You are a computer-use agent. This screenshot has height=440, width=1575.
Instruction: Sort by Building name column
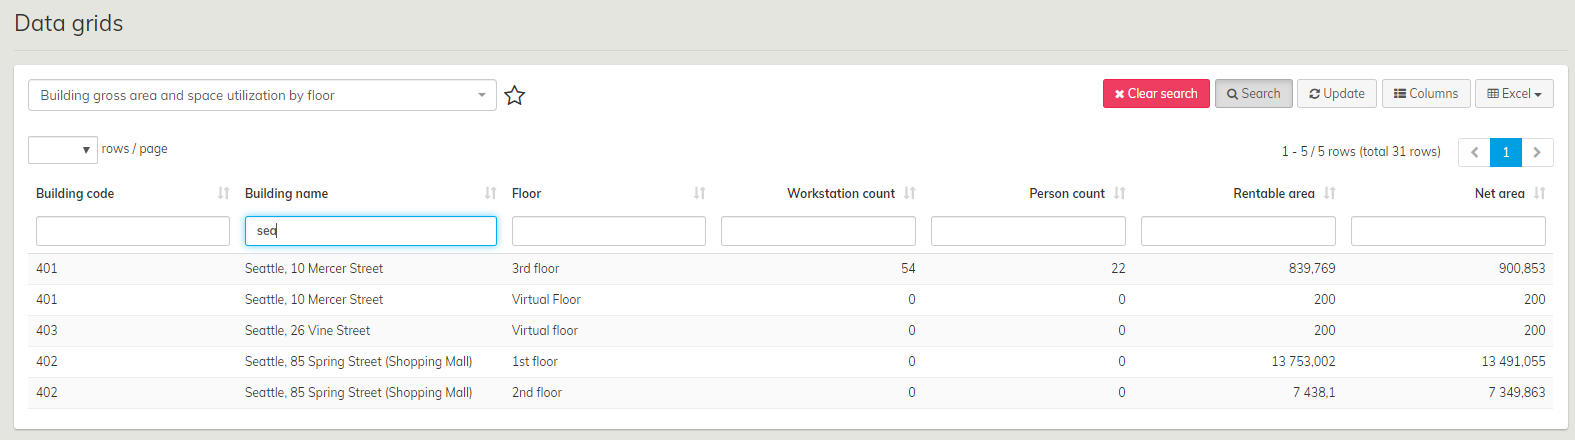click(x=490, y=193)
